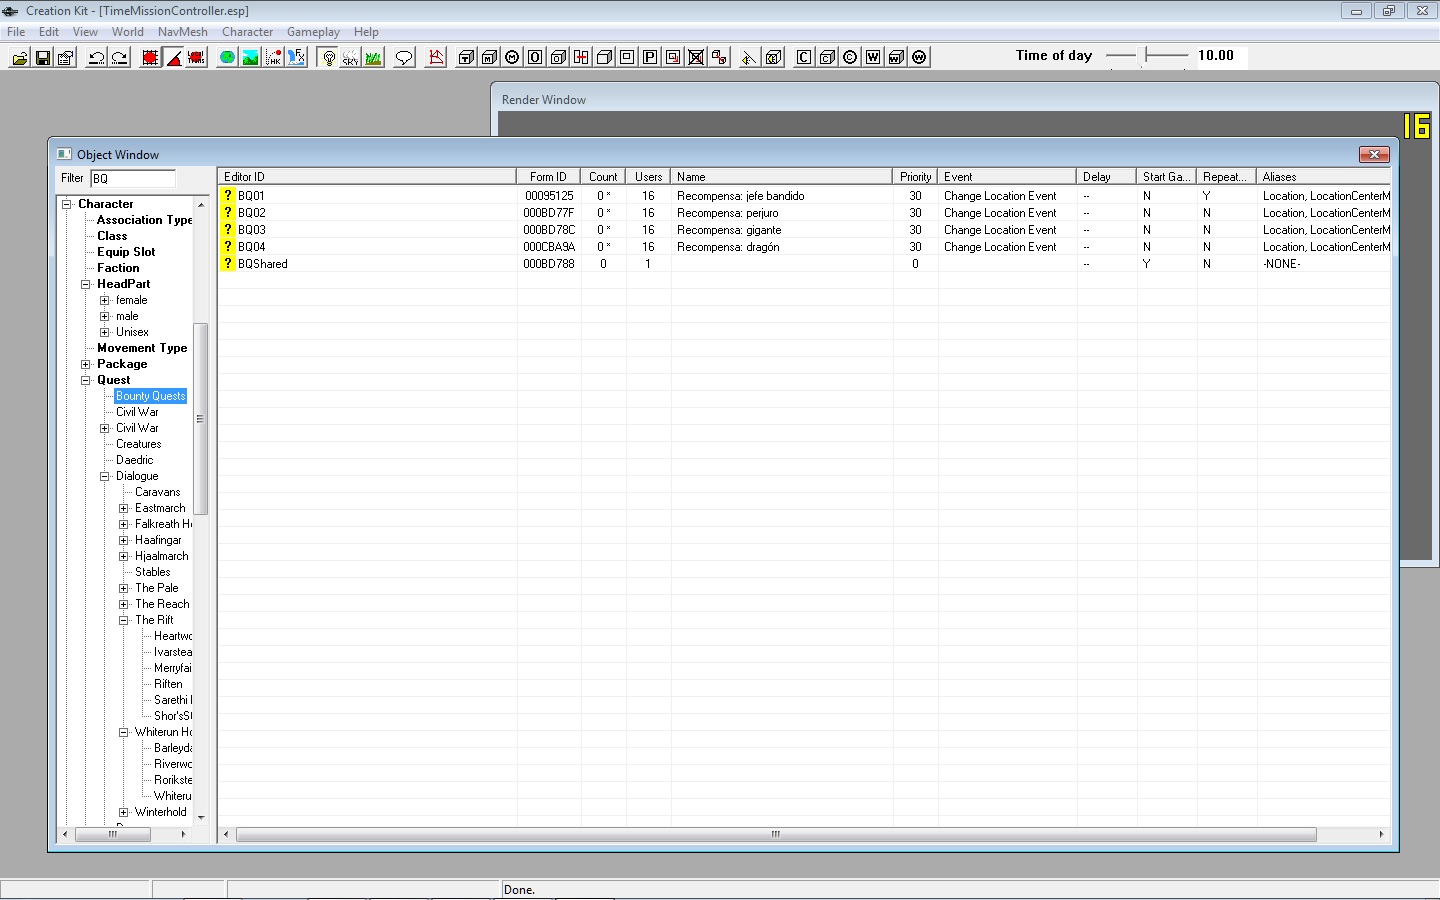Click the quest list horizontal scrollbar
This screenshot has height=900, width=1440.
[x=776, y=834]
